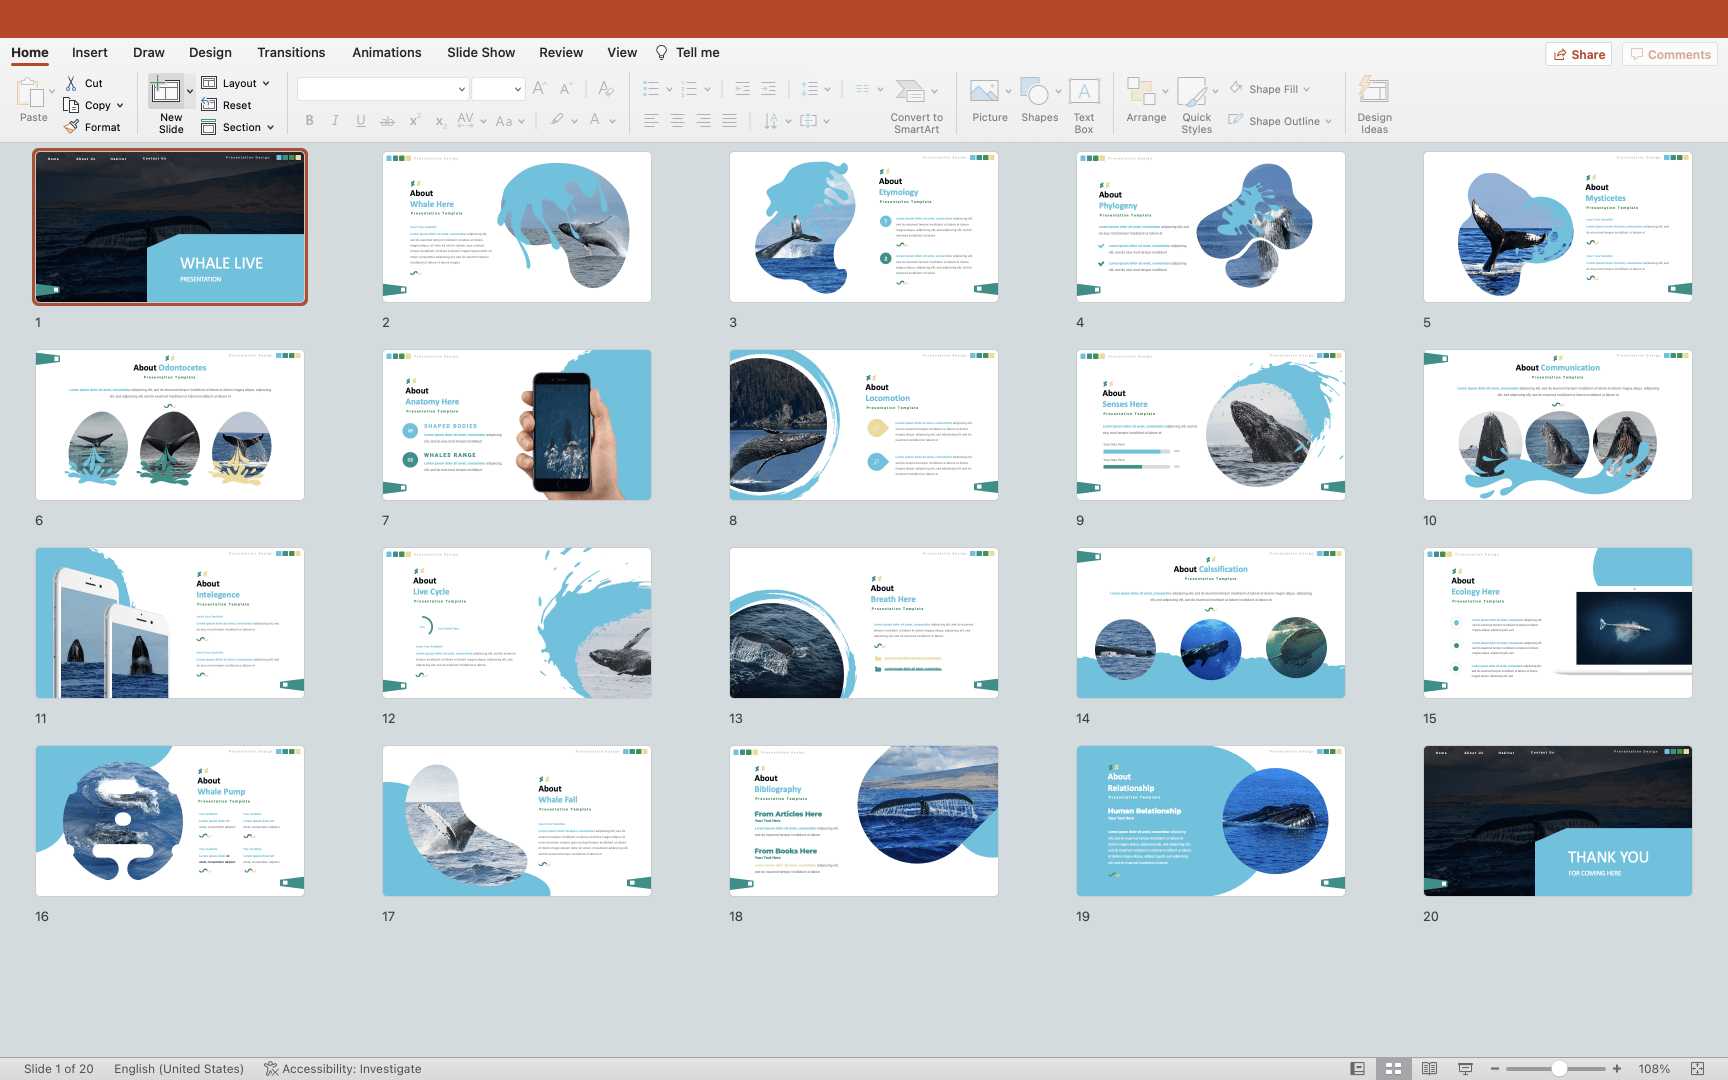Expand the Section dropdown

[270, 128]
